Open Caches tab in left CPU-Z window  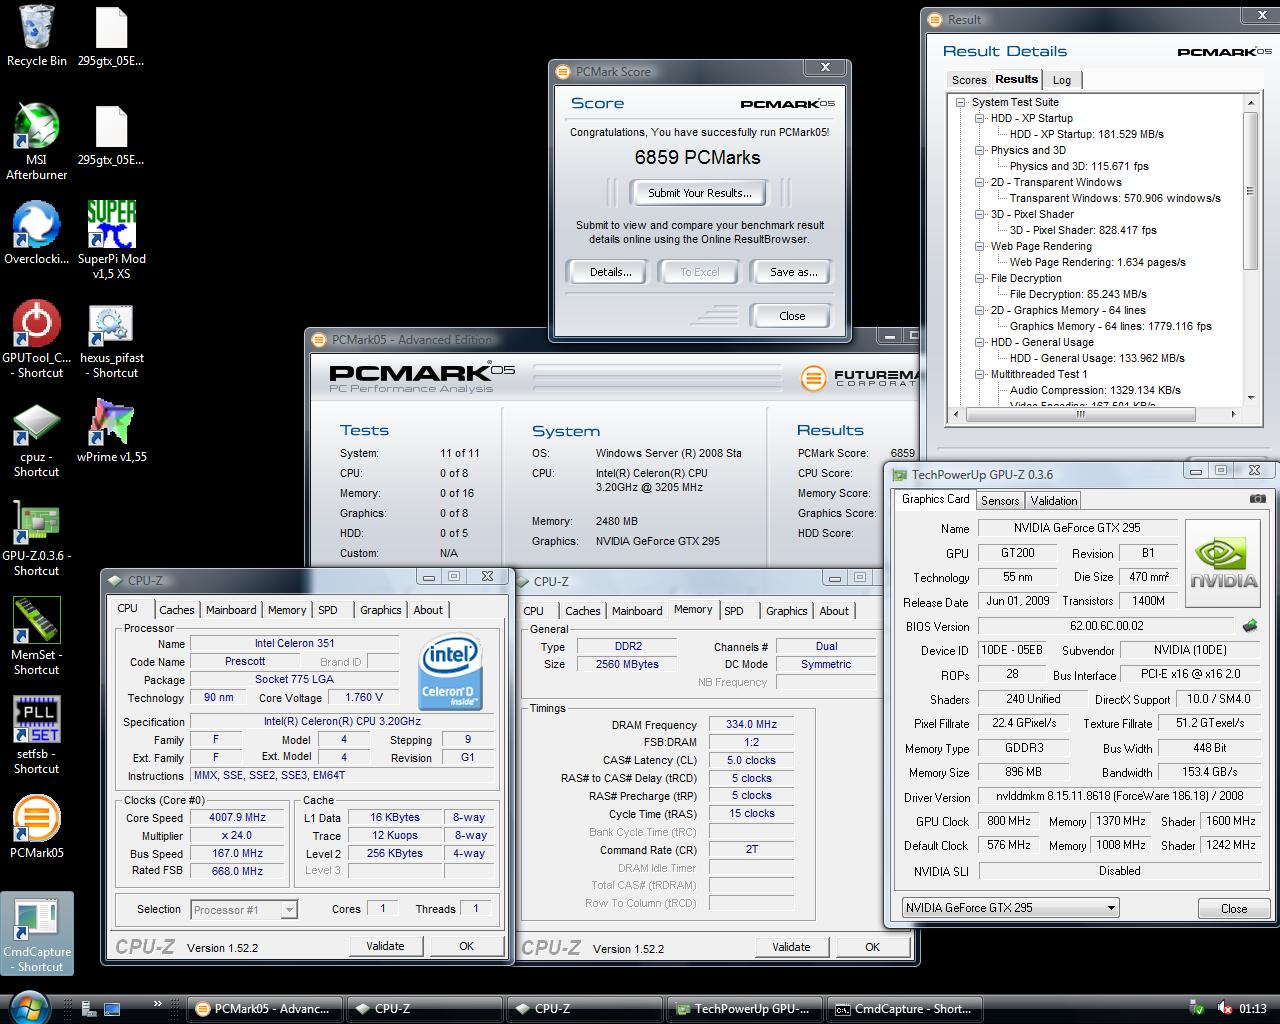coord(177,610)
